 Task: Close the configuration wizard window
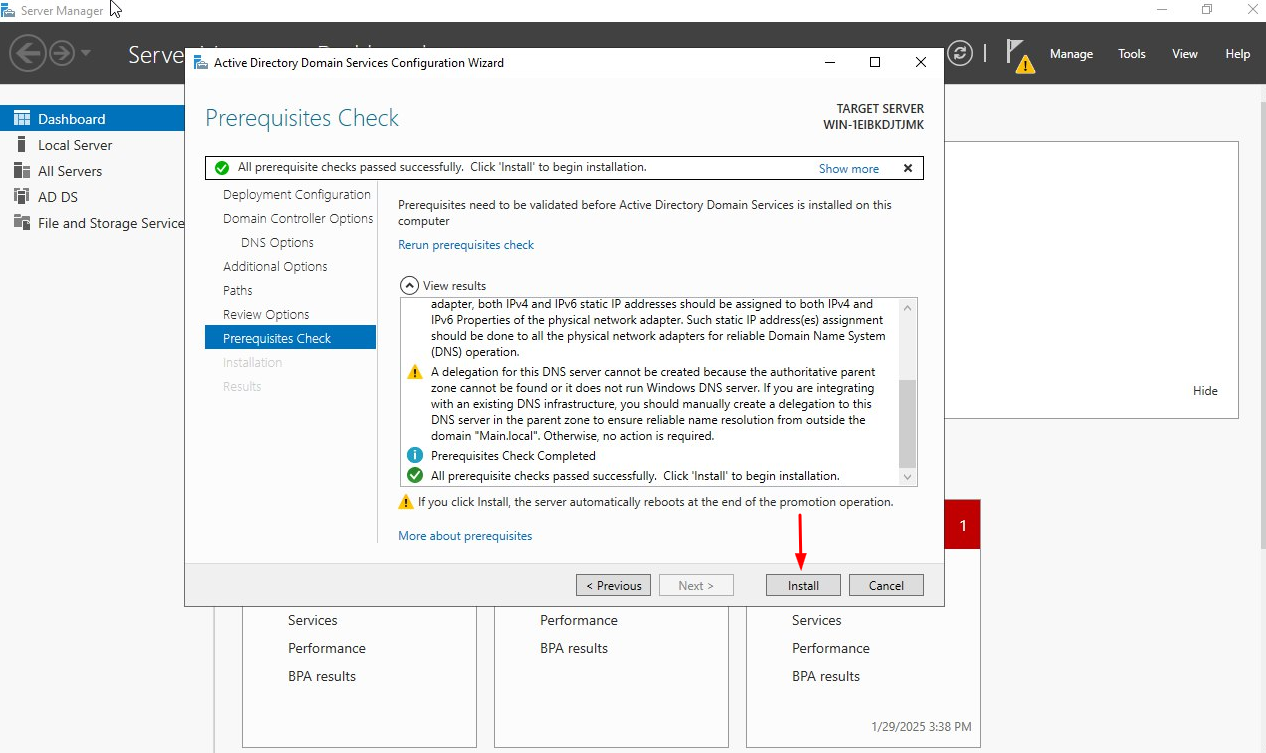tap(921, 62)
